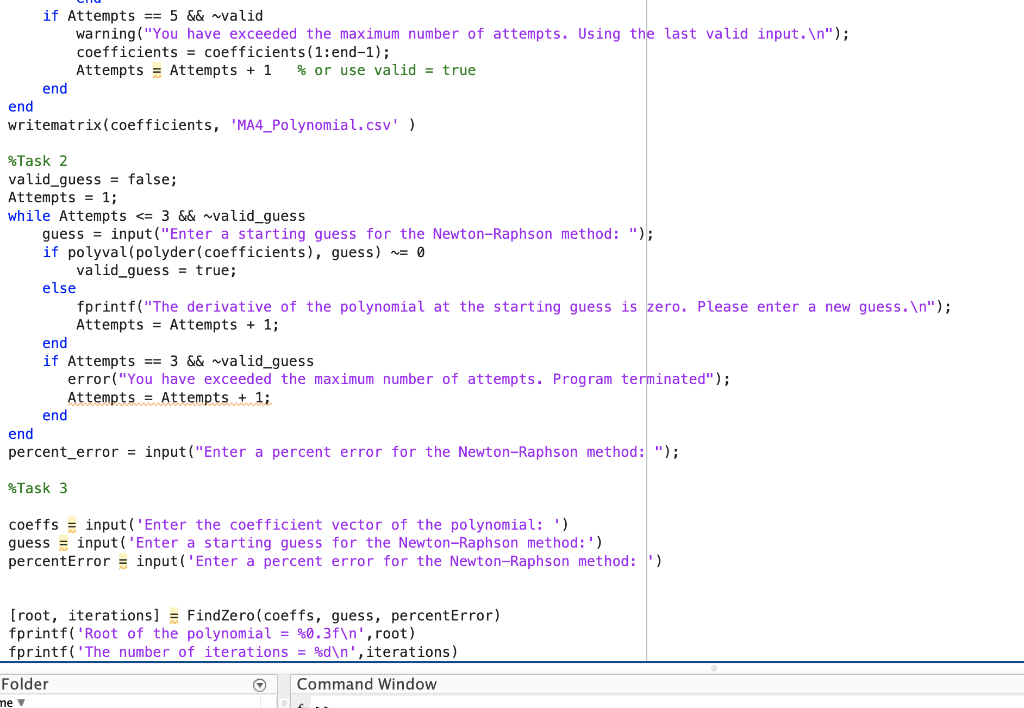
Task: Click the 'else' keyword in Task 2
Action: pyautogui.click(x=59, y=288)
